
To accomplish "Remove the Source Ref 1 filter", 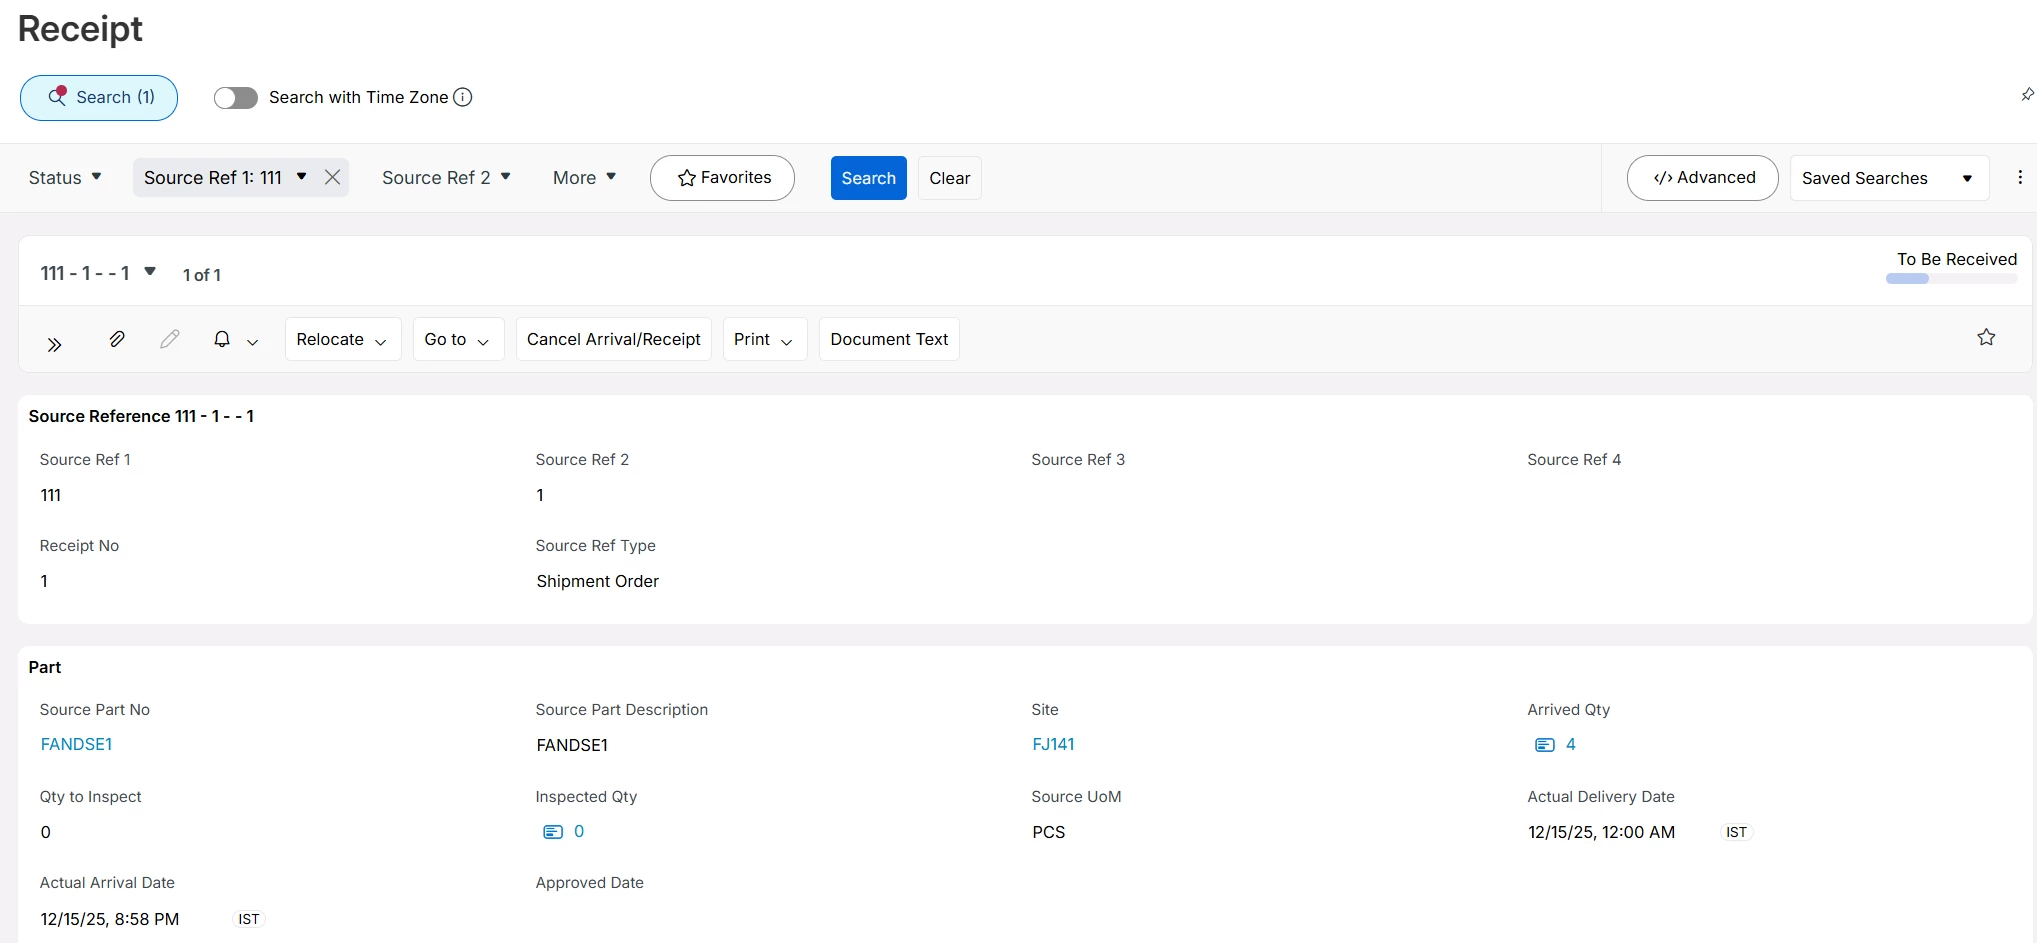I will tap(333, 177).
